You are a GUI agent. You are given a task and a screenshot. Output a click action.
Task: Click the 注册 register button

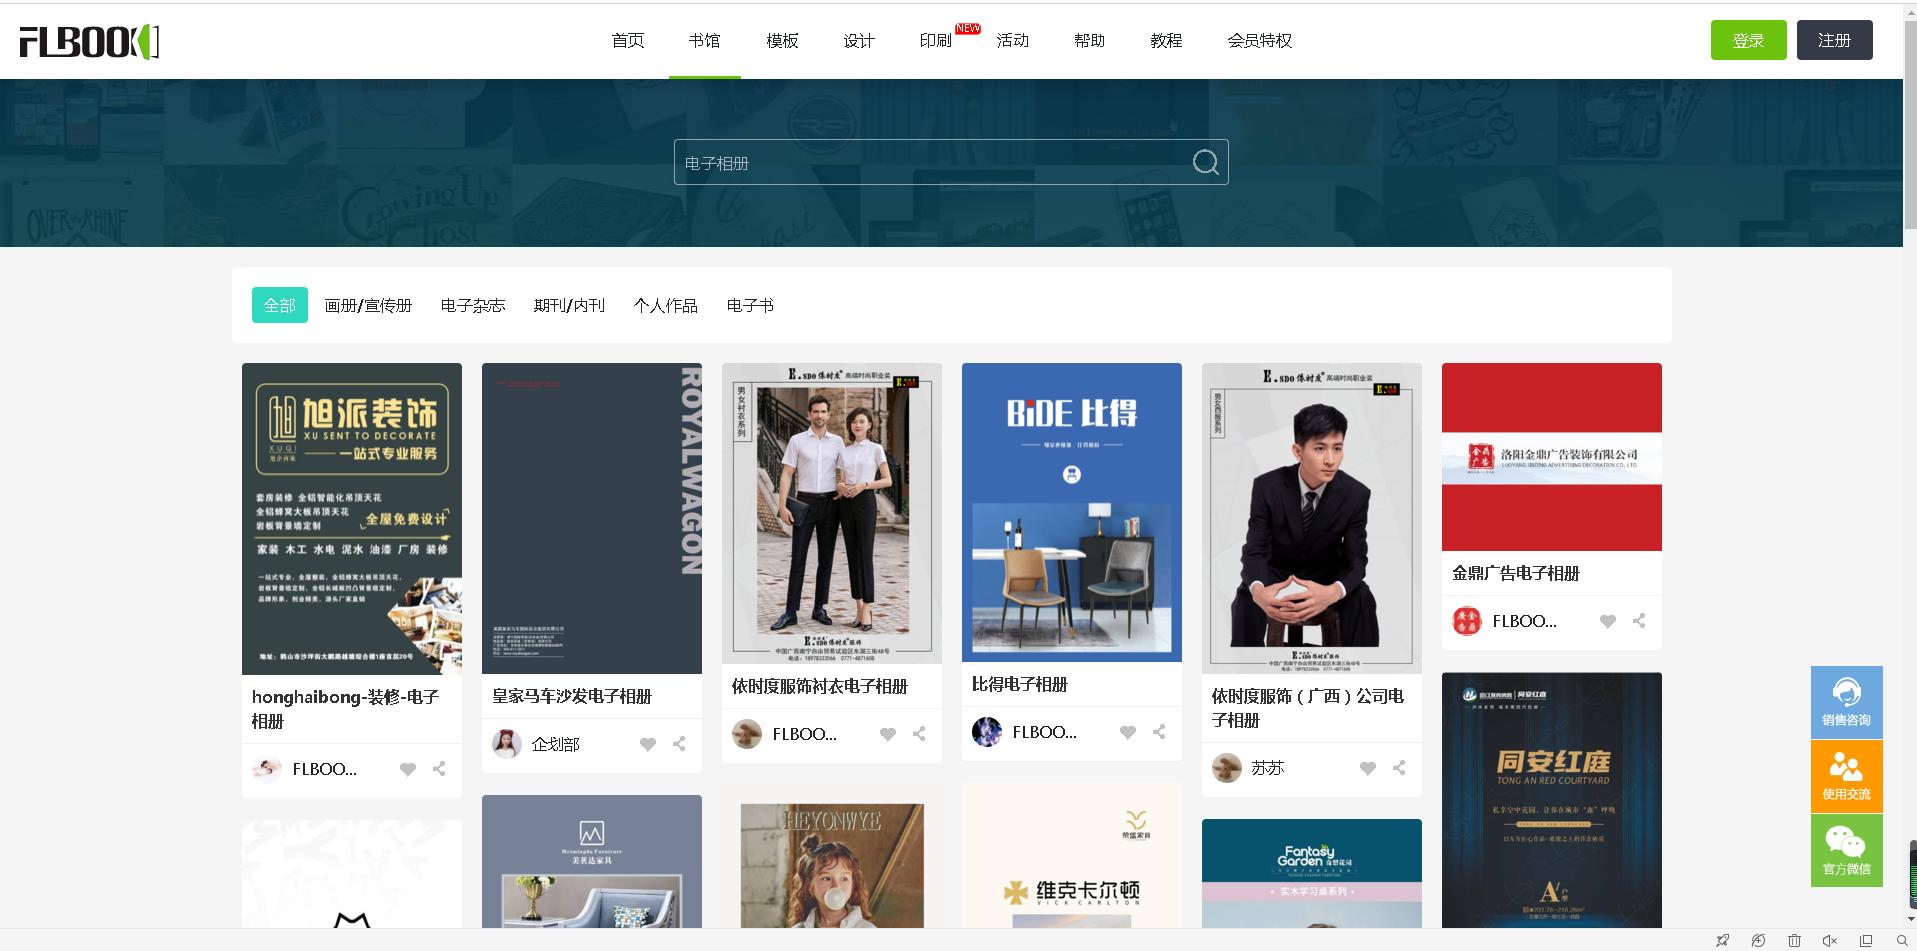point(1834,40)
